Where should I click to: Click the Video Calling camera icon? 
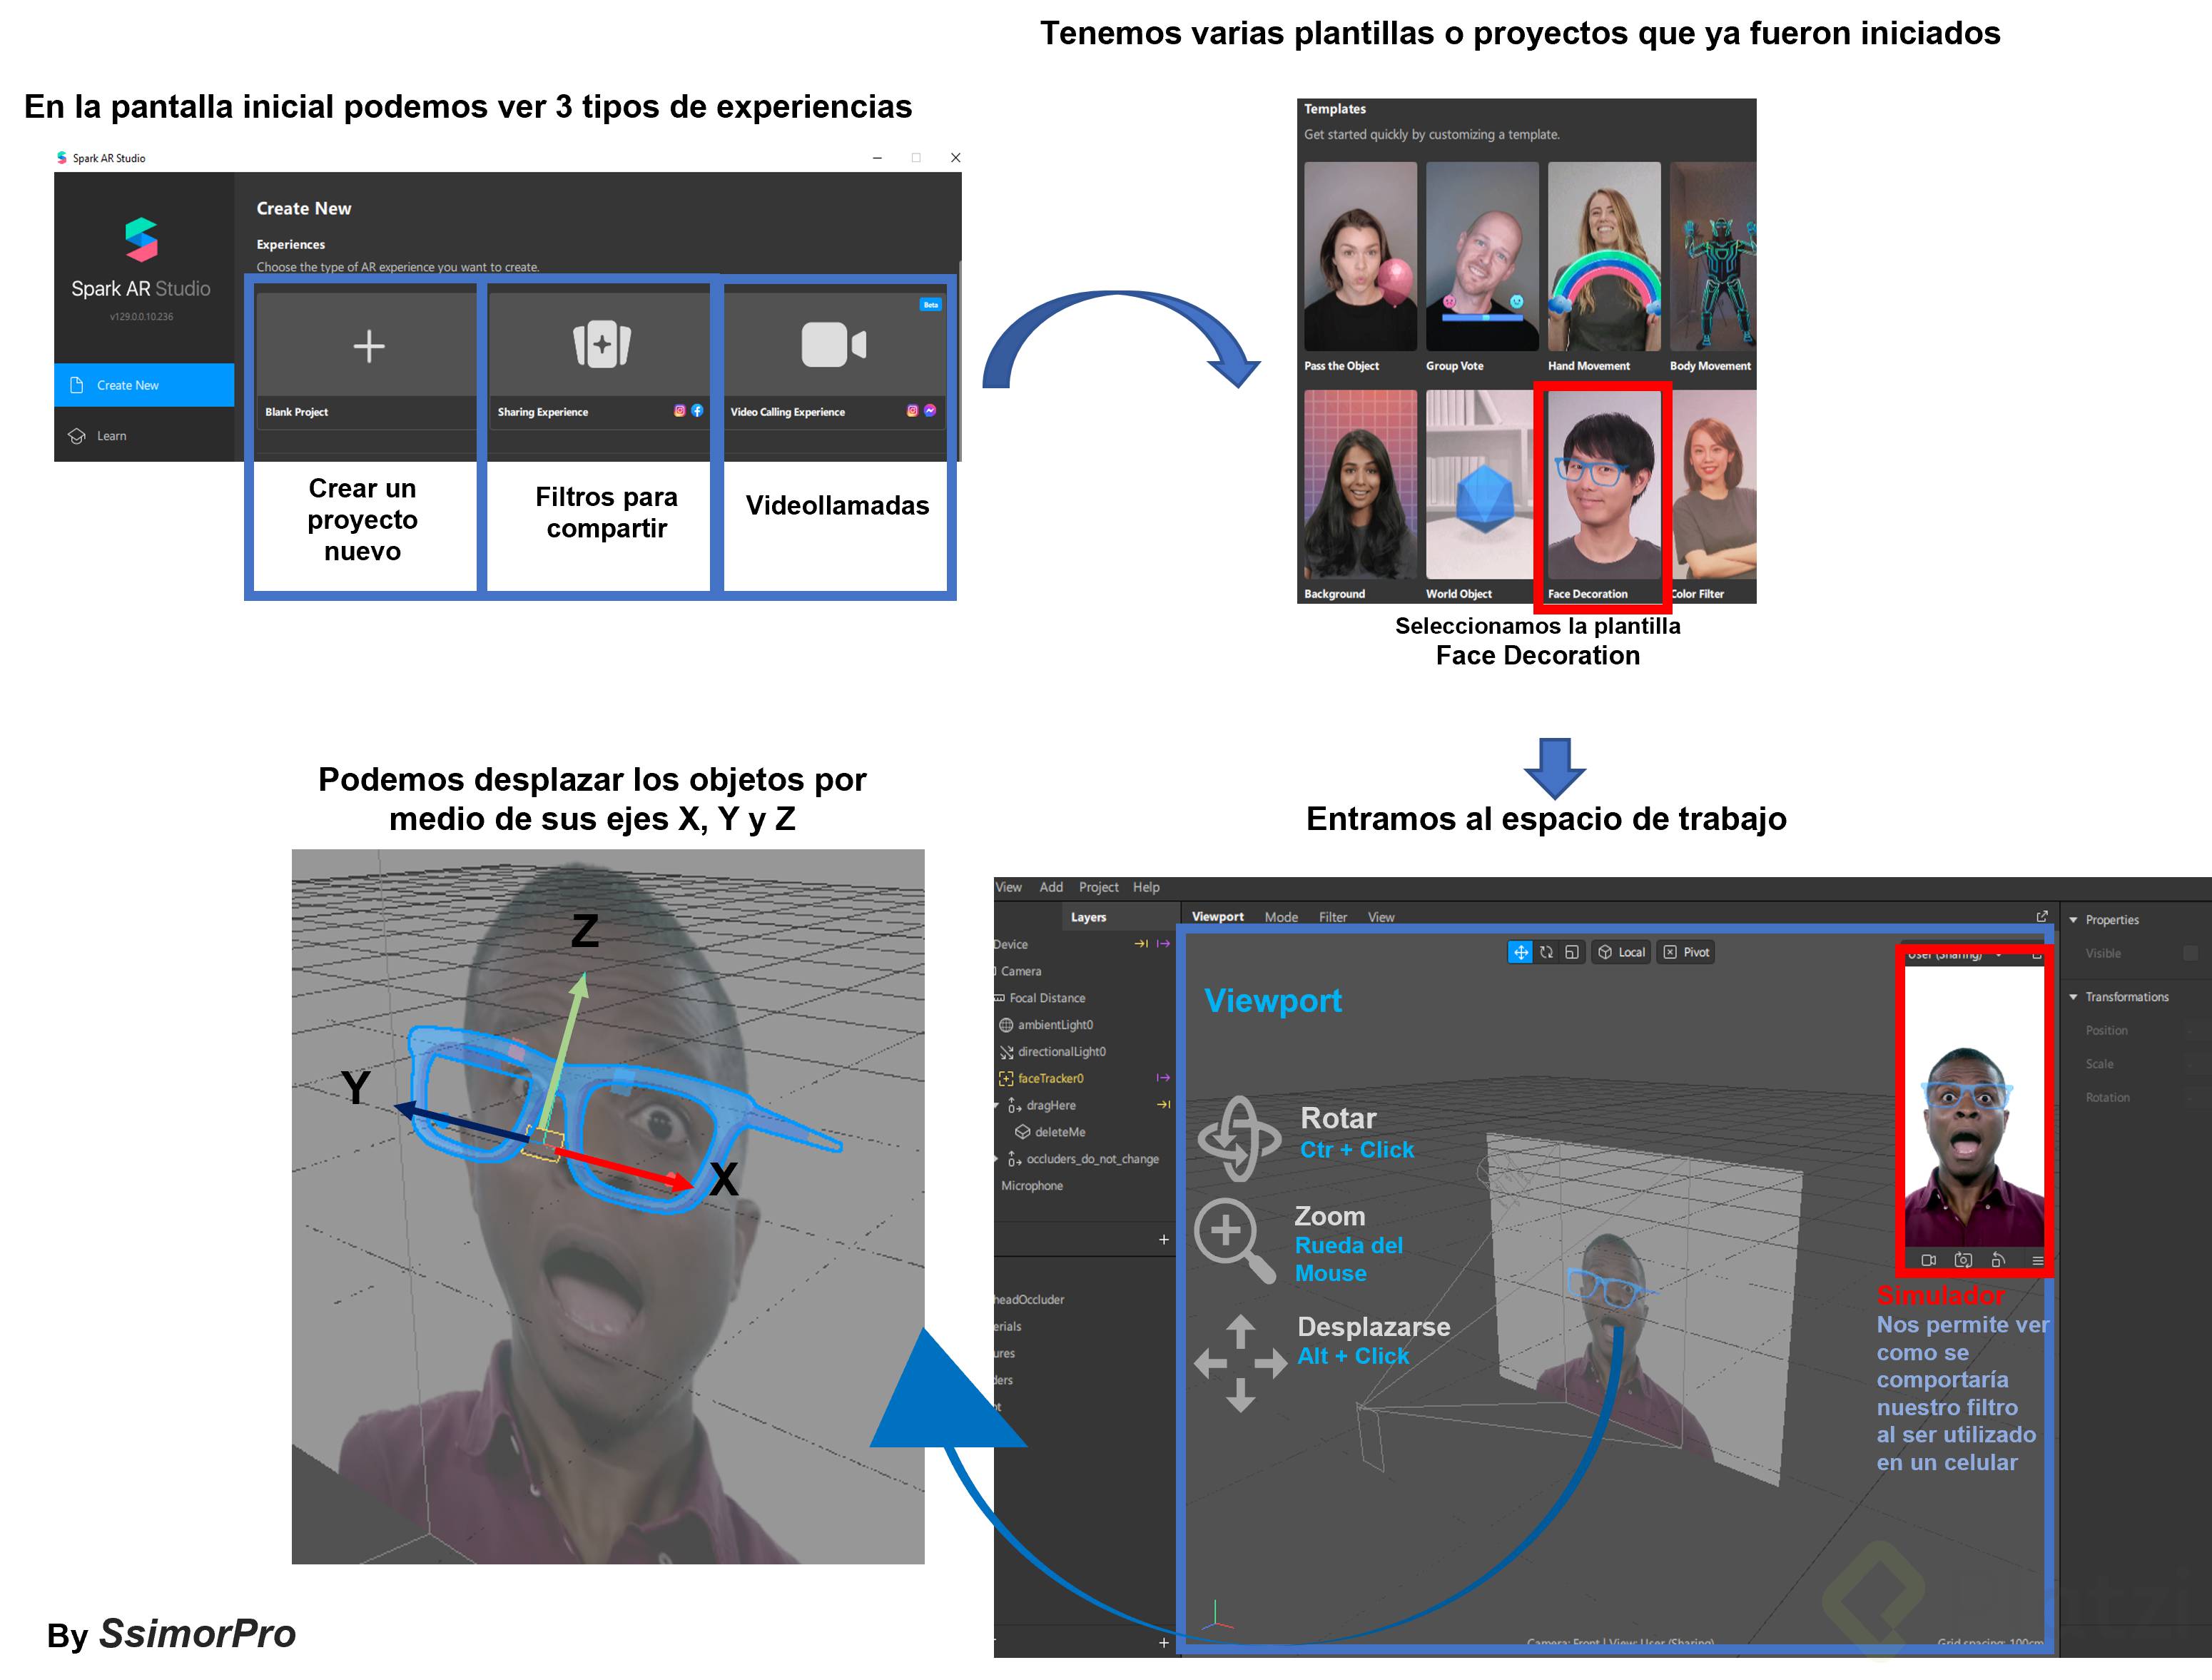click(834, 345)
